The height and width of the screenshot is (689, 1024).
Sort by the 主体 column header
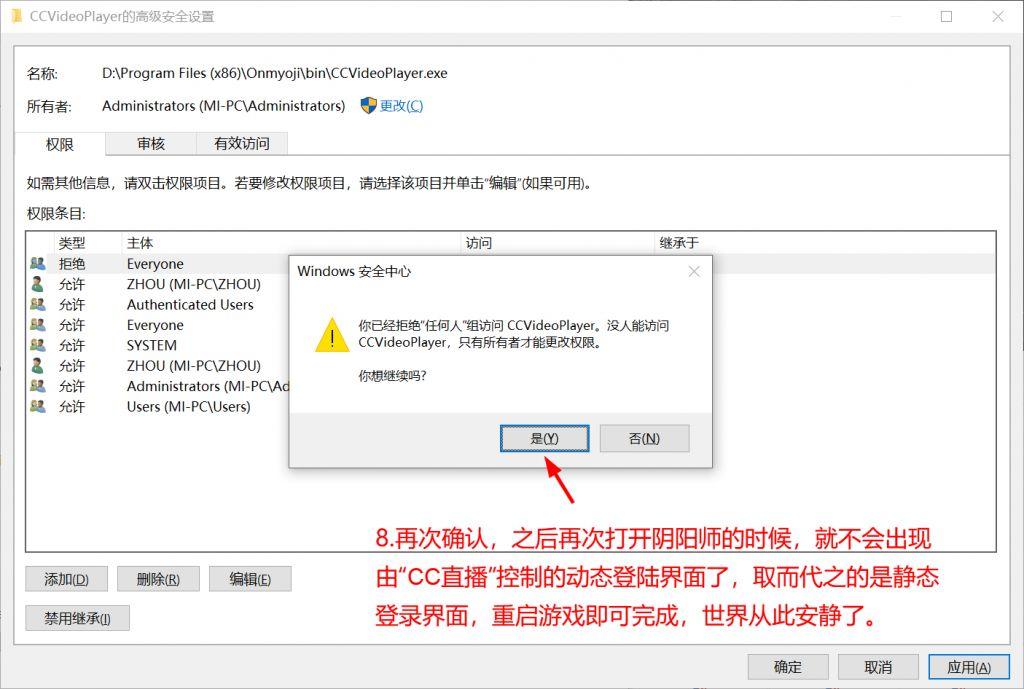[291, 243]
